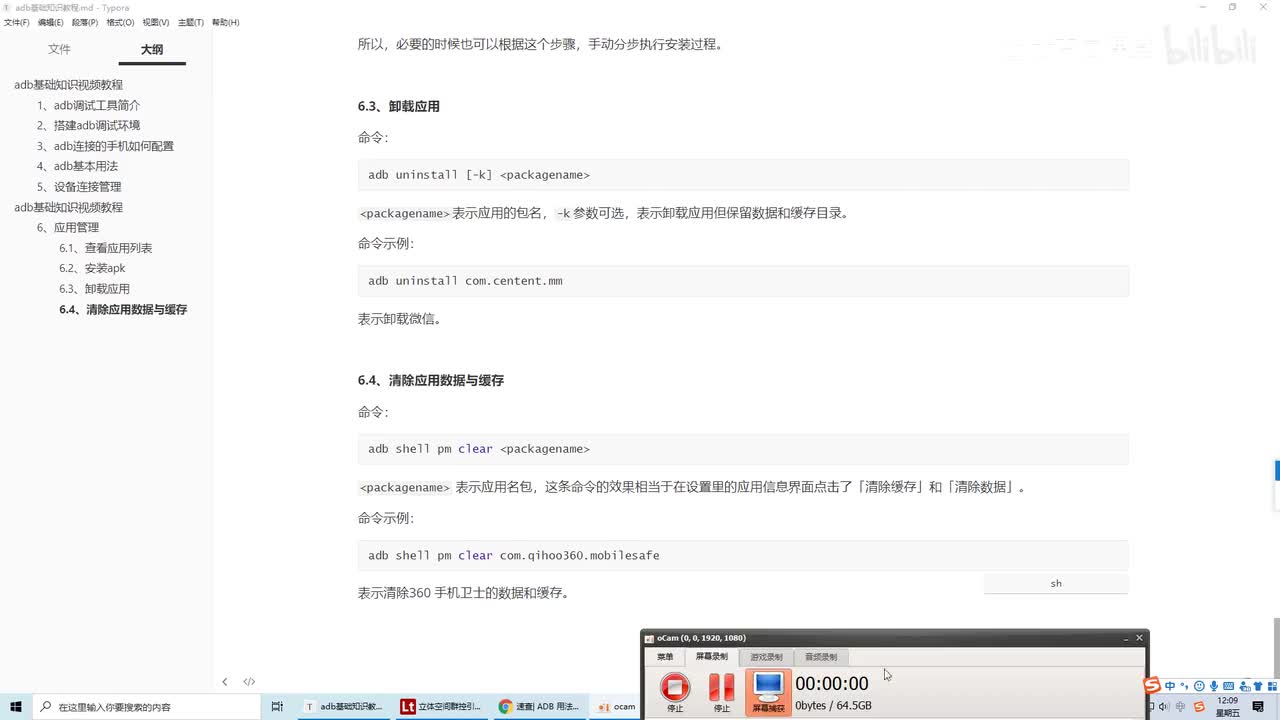Open the Sogou soft keyboard icon
This screenshot has height=720, width=1280.
pyautogui.click(x=1229, y=686)
